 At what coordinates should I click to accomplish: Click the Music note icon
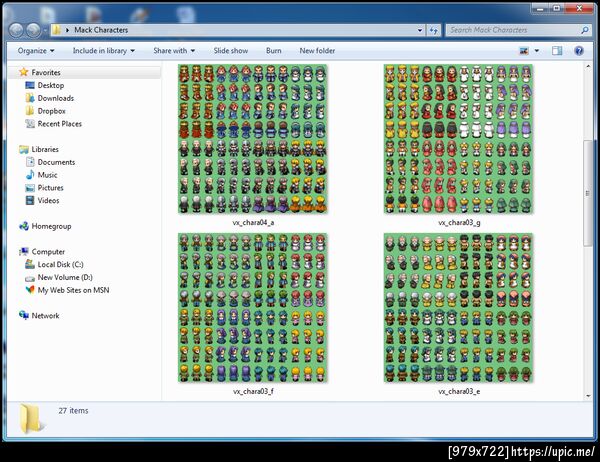30,175
